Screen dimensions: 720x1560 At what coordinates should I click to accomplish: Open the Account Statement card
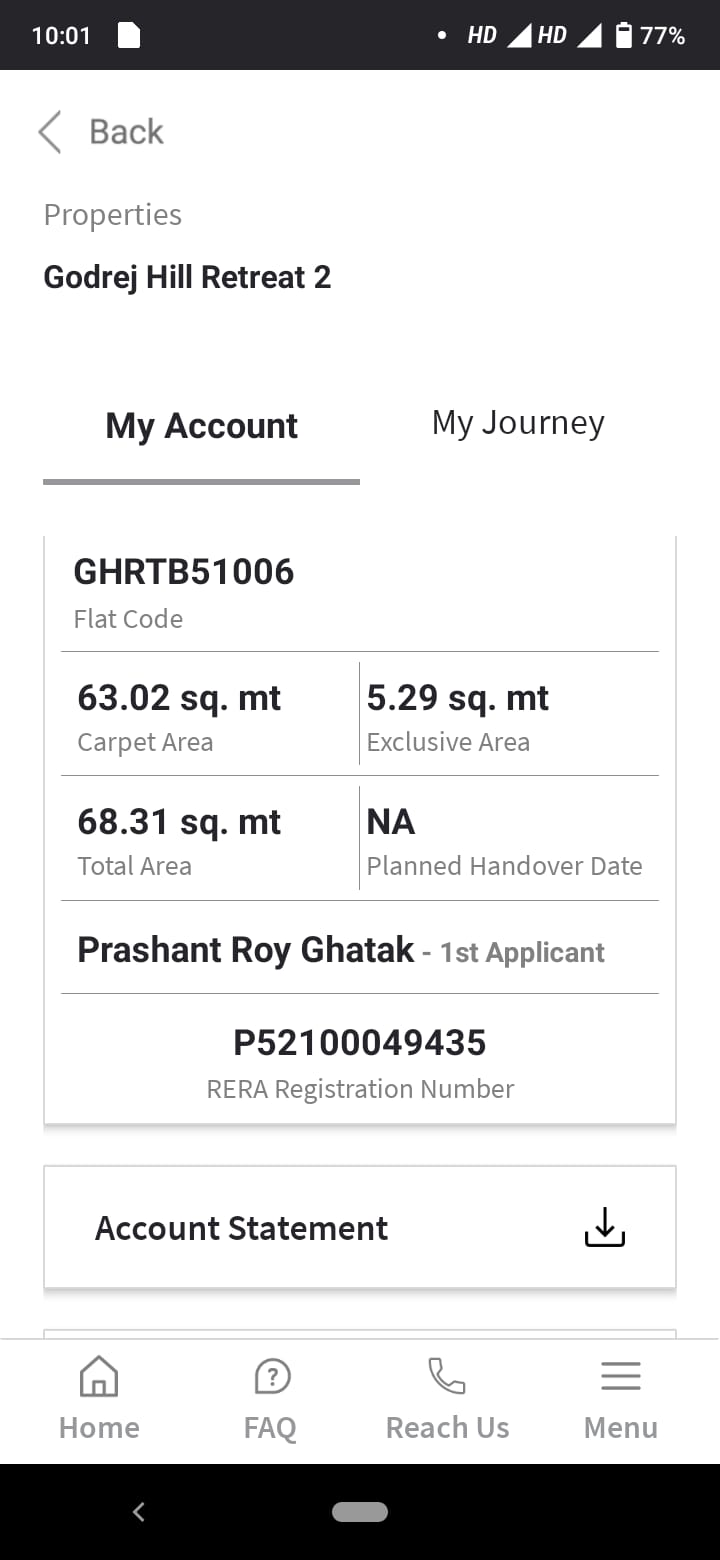(241, 1228)
